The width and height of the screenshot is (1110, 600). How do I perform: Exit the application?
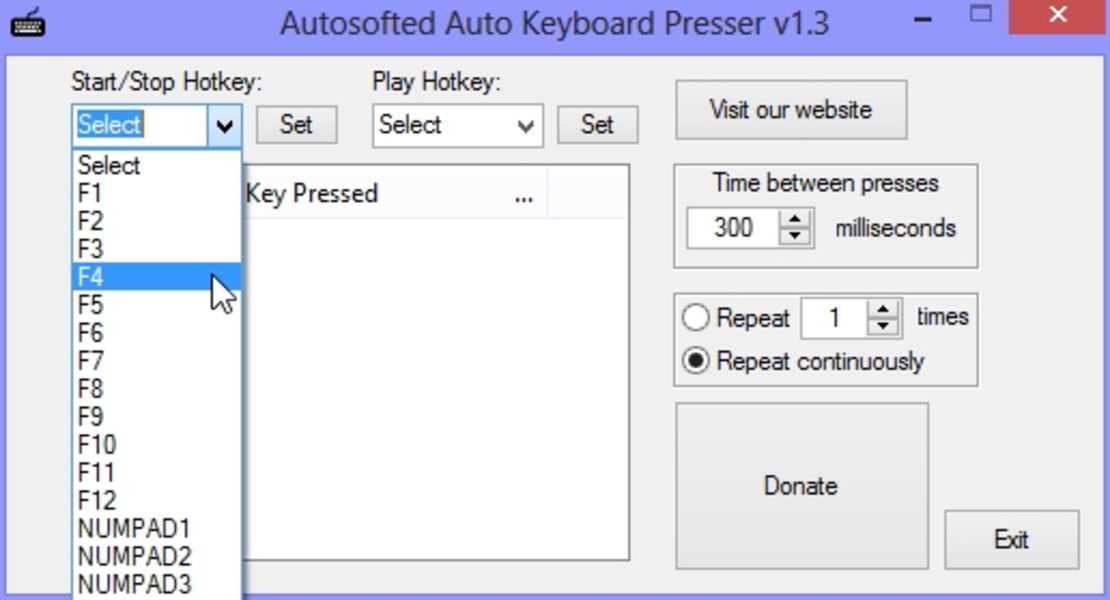(1011, 540)
